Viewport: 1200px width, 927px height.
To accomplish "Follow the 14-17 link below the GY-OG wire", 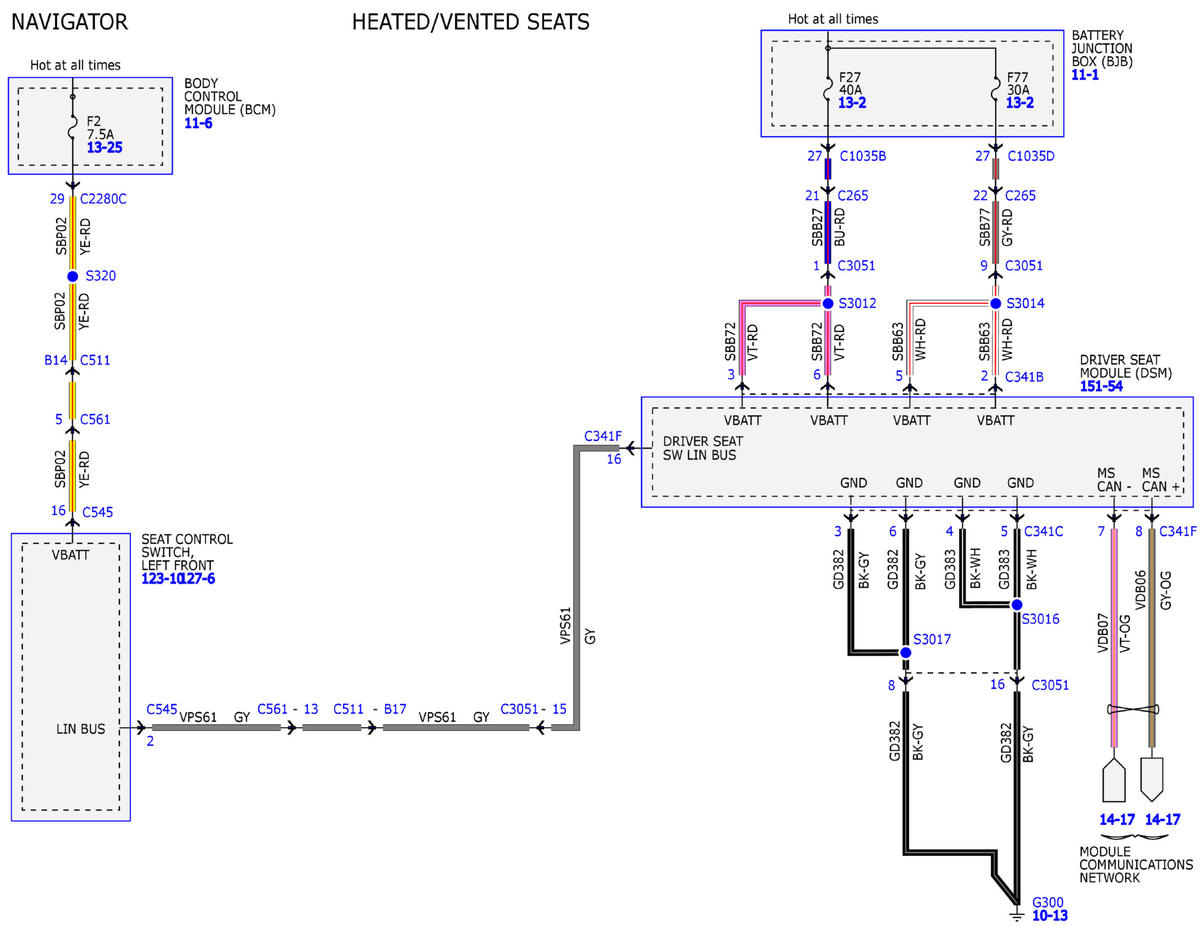I will (x=1162, y=819).
